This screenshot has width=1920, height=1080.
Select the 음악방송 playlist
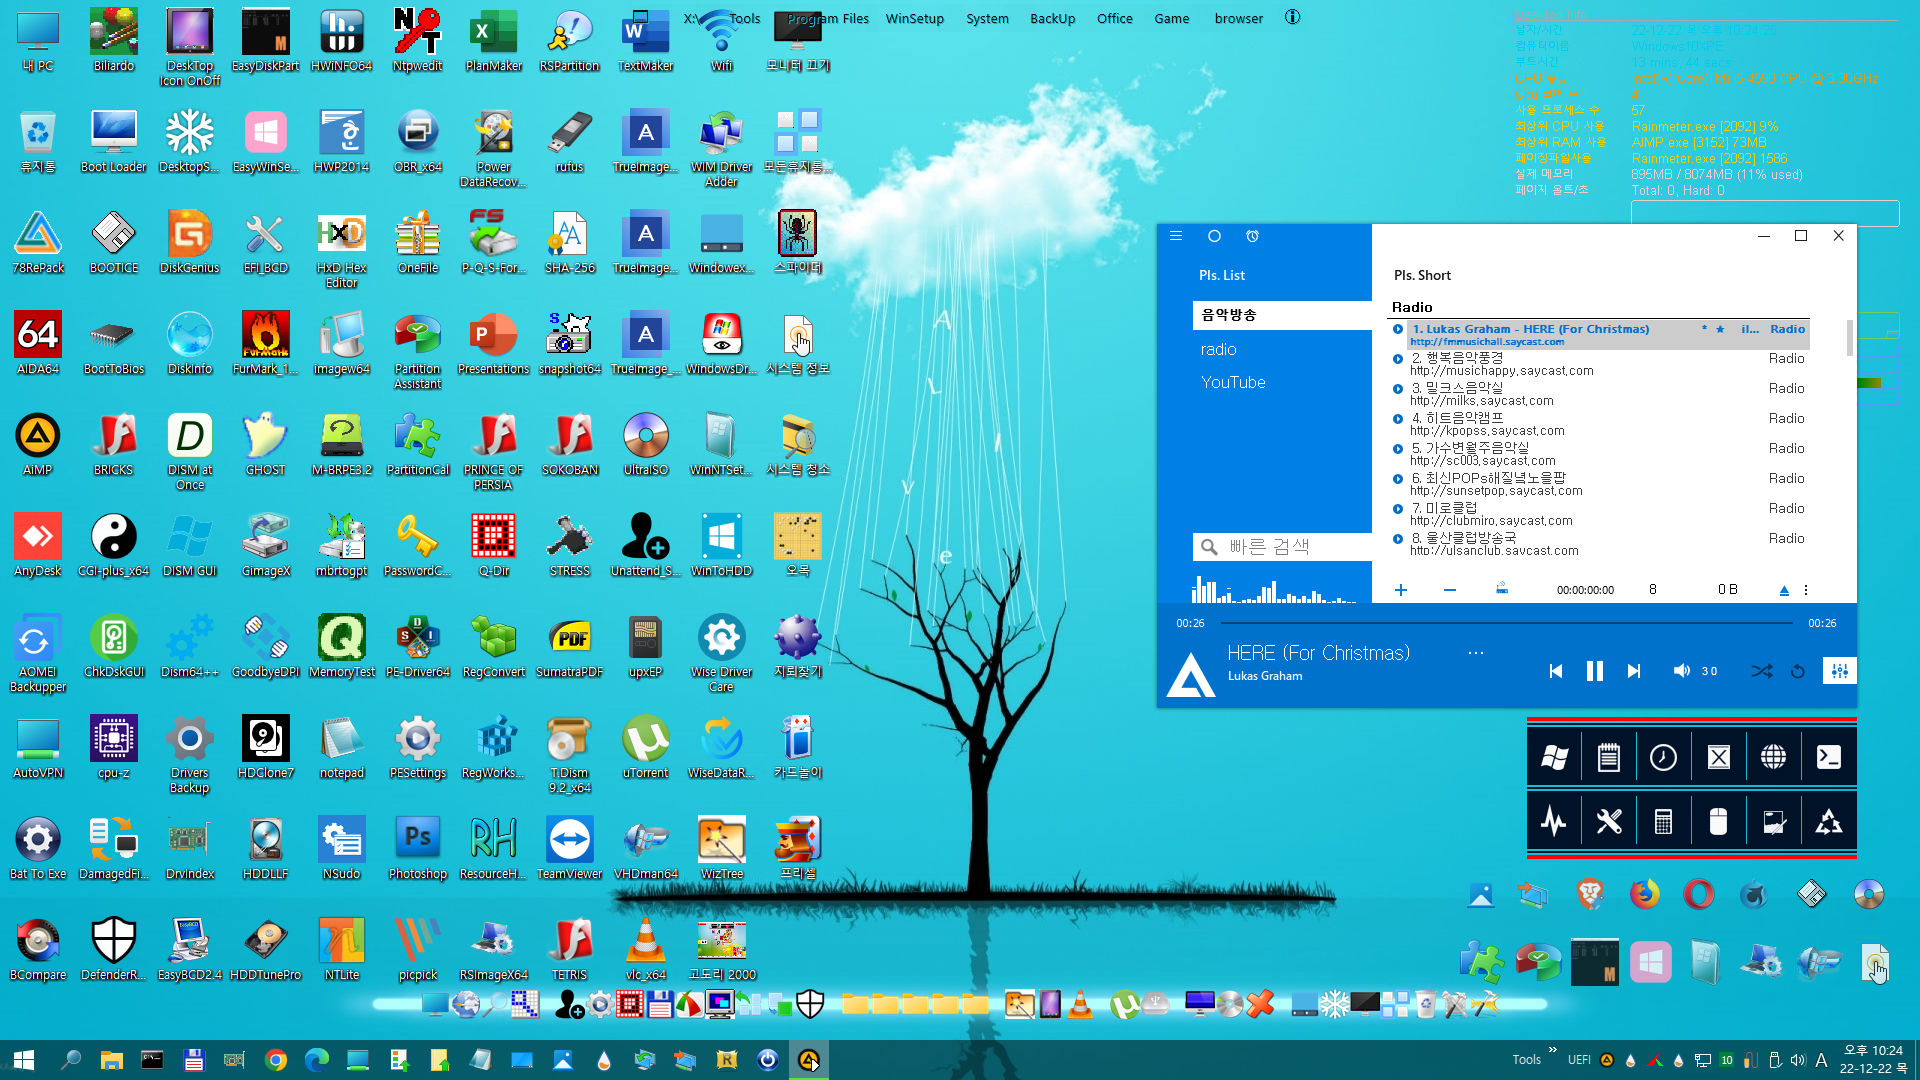(x=1282, y=315)
